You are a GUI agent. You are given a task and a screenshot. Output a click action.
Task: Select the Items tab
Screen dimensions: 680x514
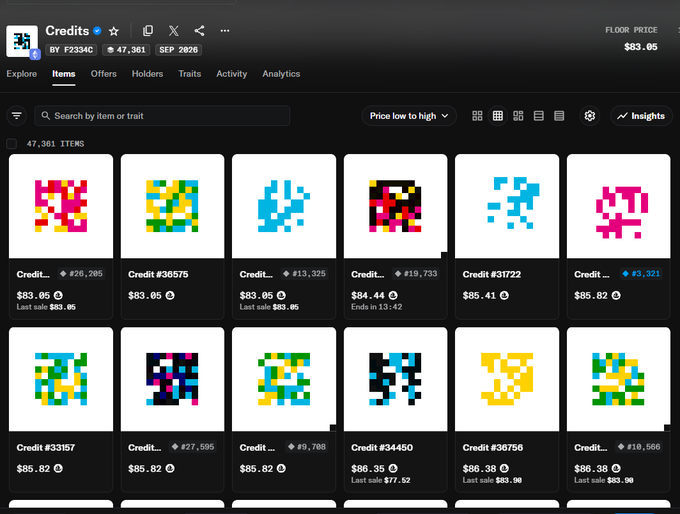(x=64, y=74)
